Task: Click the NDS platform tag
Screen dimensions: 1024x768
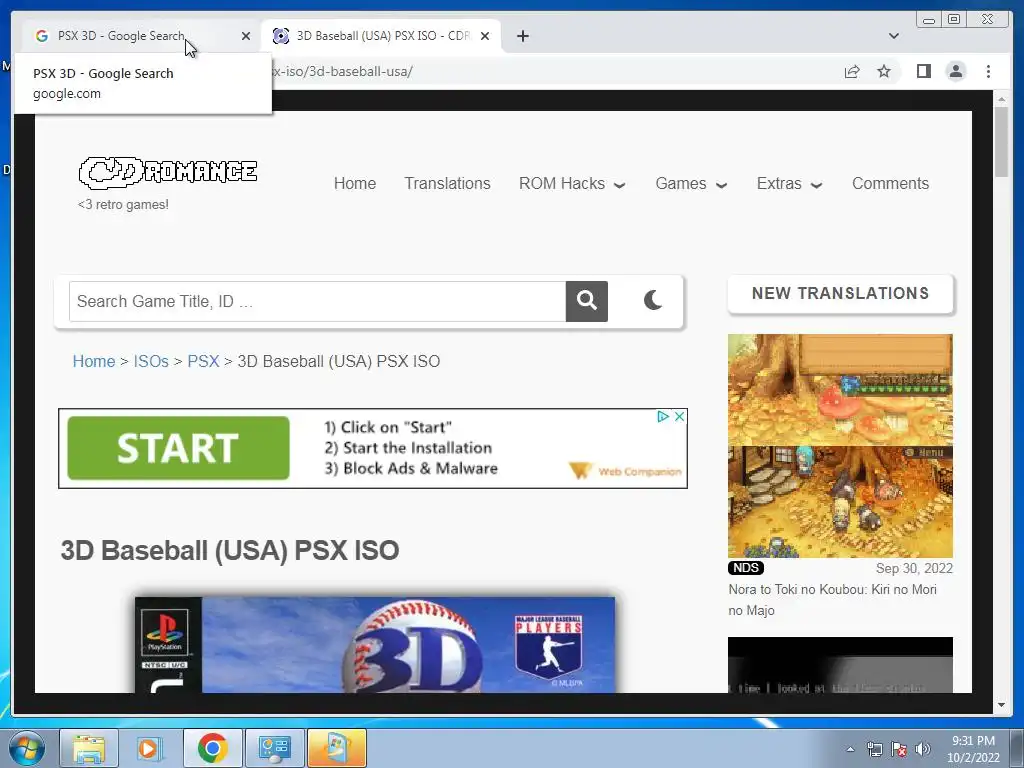Action: click(746, 568)
